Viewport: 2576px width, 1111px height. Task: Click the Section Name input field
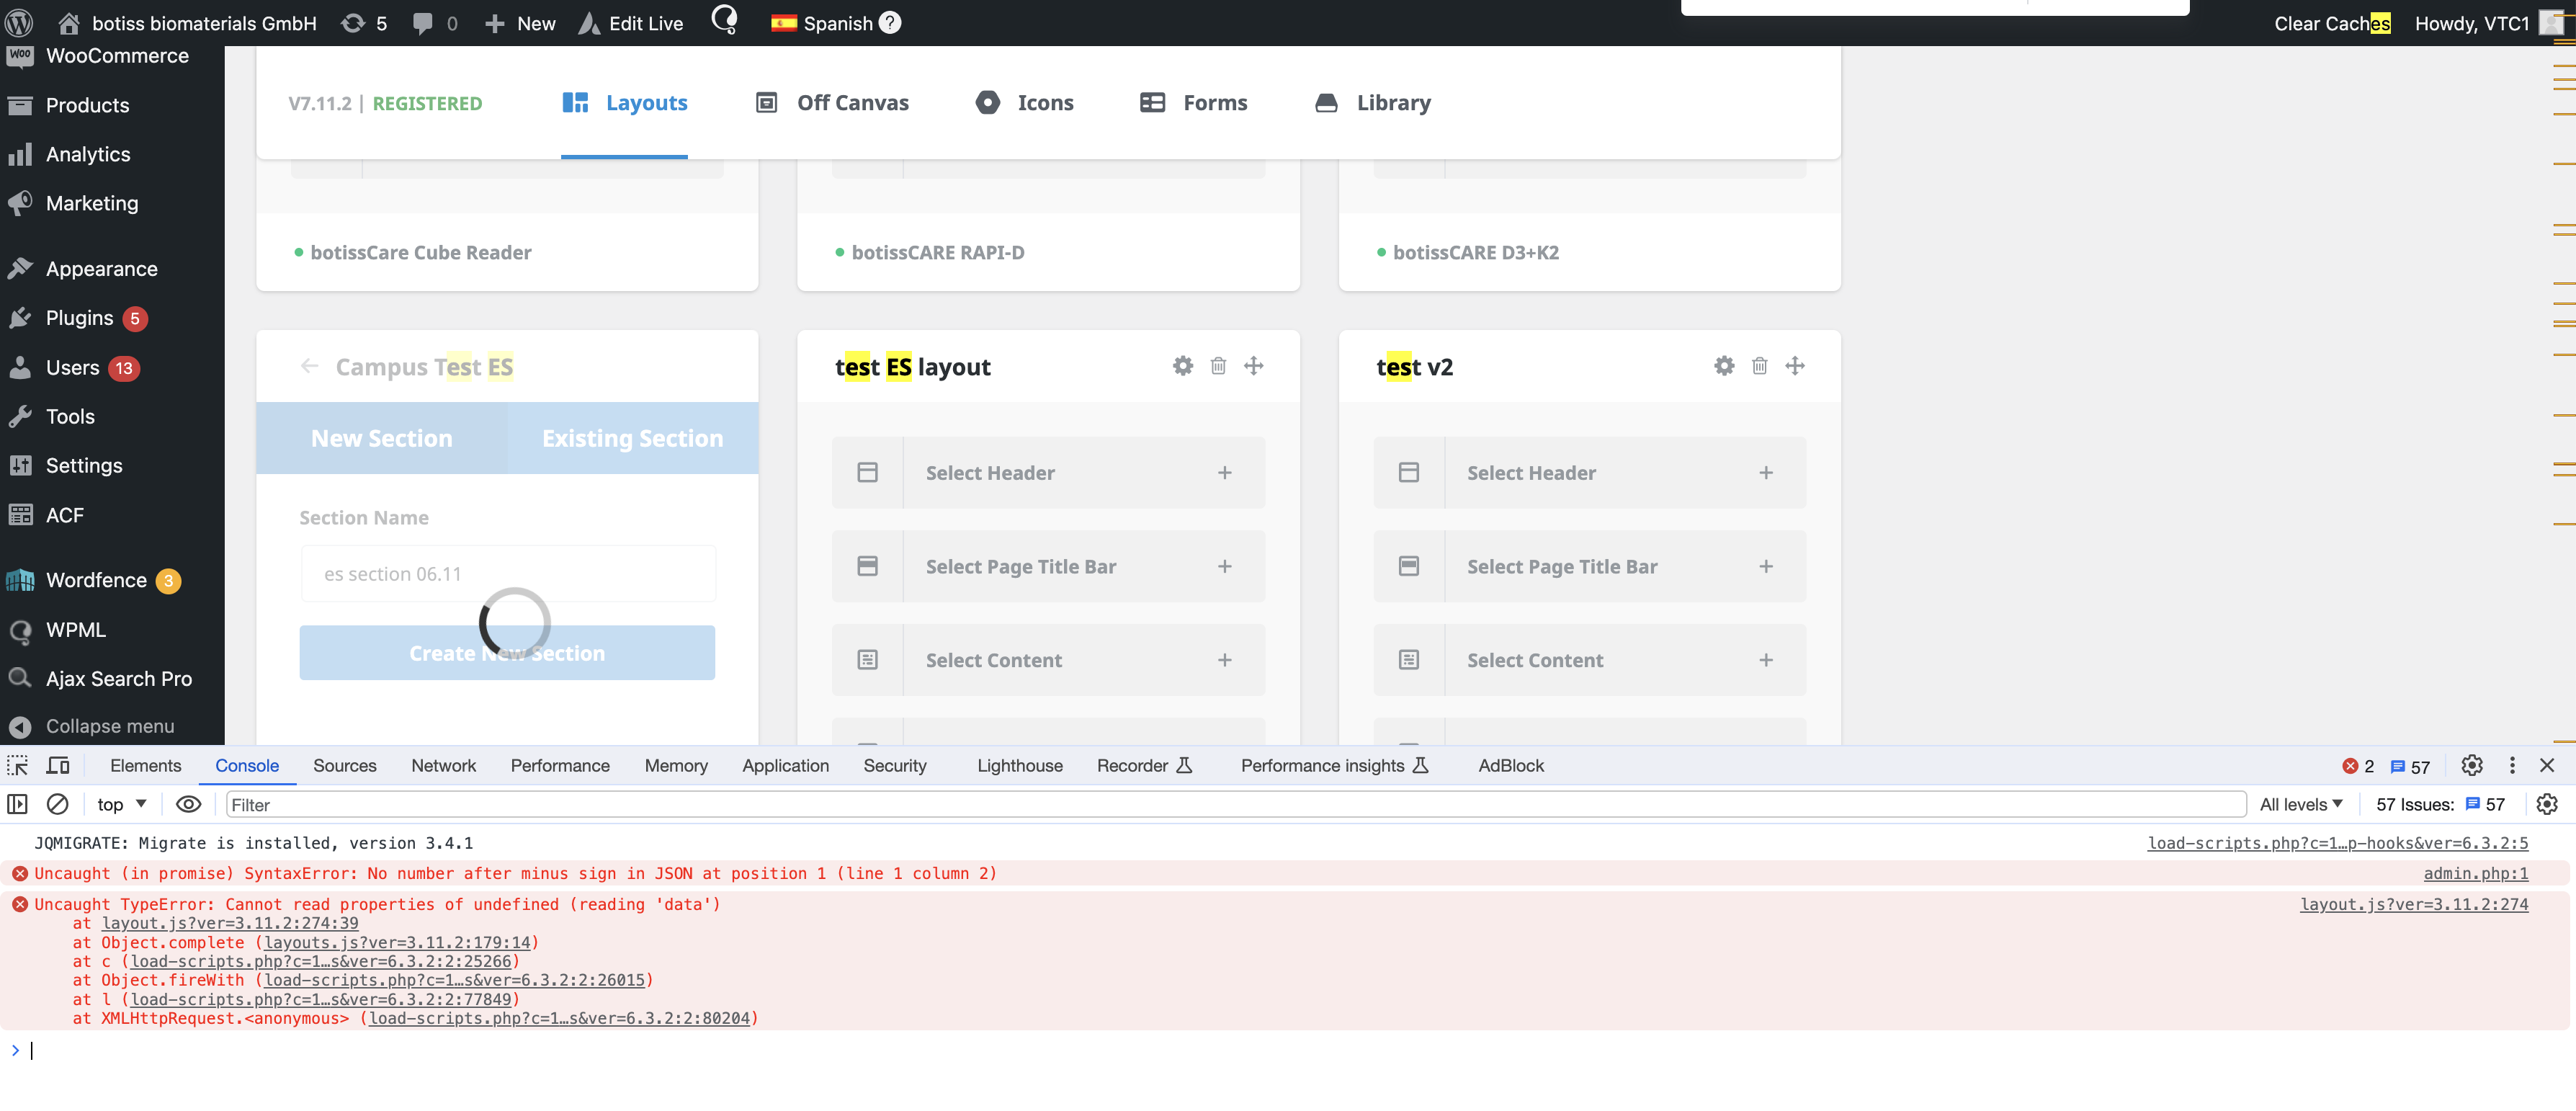point(508,574)
